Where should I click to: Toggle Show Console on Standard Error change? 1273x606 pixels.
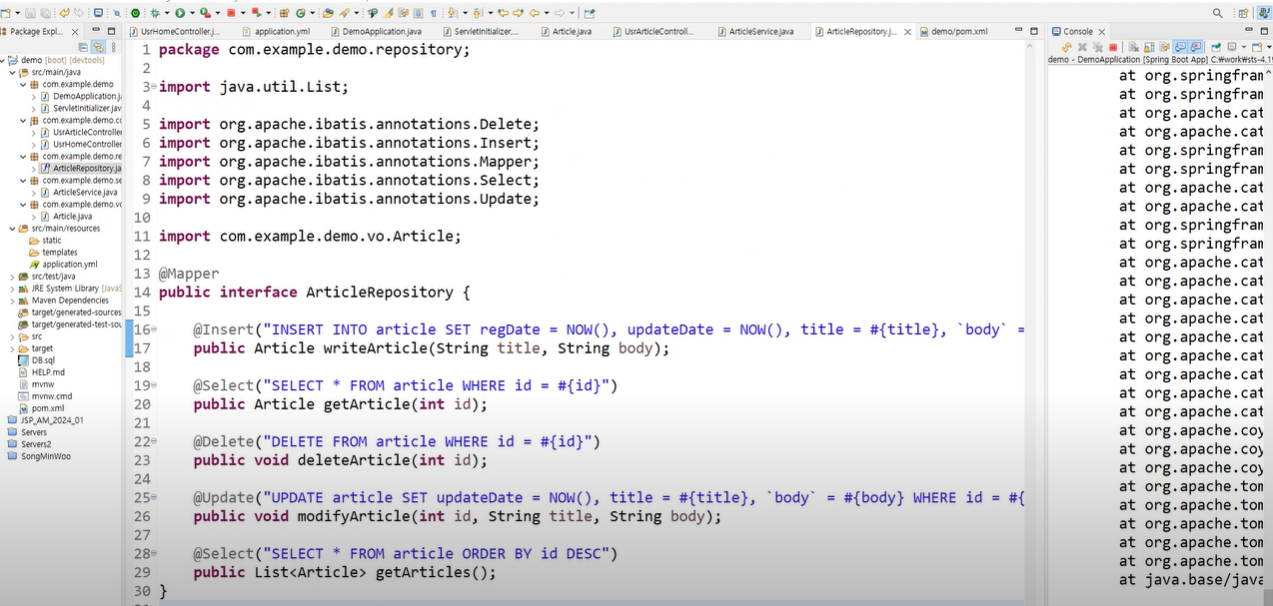click(x=1196, y=47)
